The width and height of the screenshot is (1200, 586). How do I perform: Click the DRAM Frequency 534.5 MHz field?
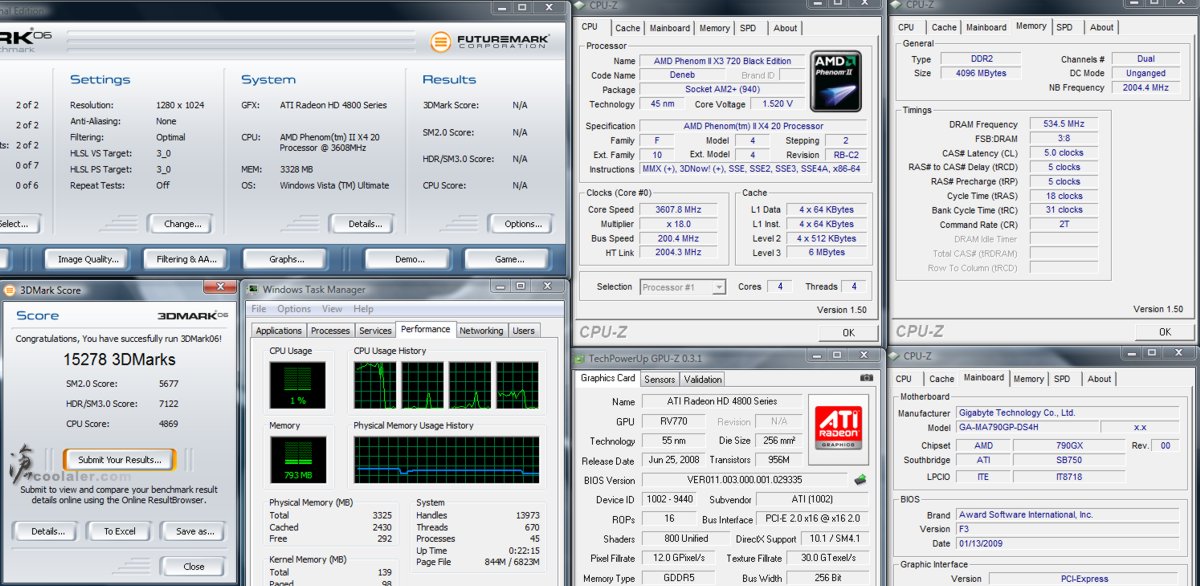1062,124
